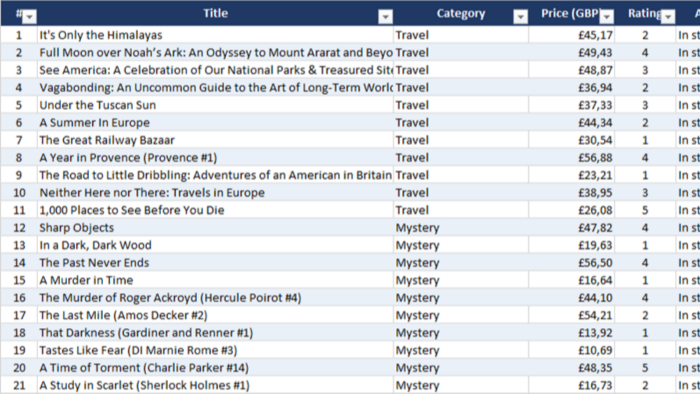This screenshot has height=394, width=700.
Task: Select price cell £37,33
Action: pyautogui.click(x=571, y=105)
